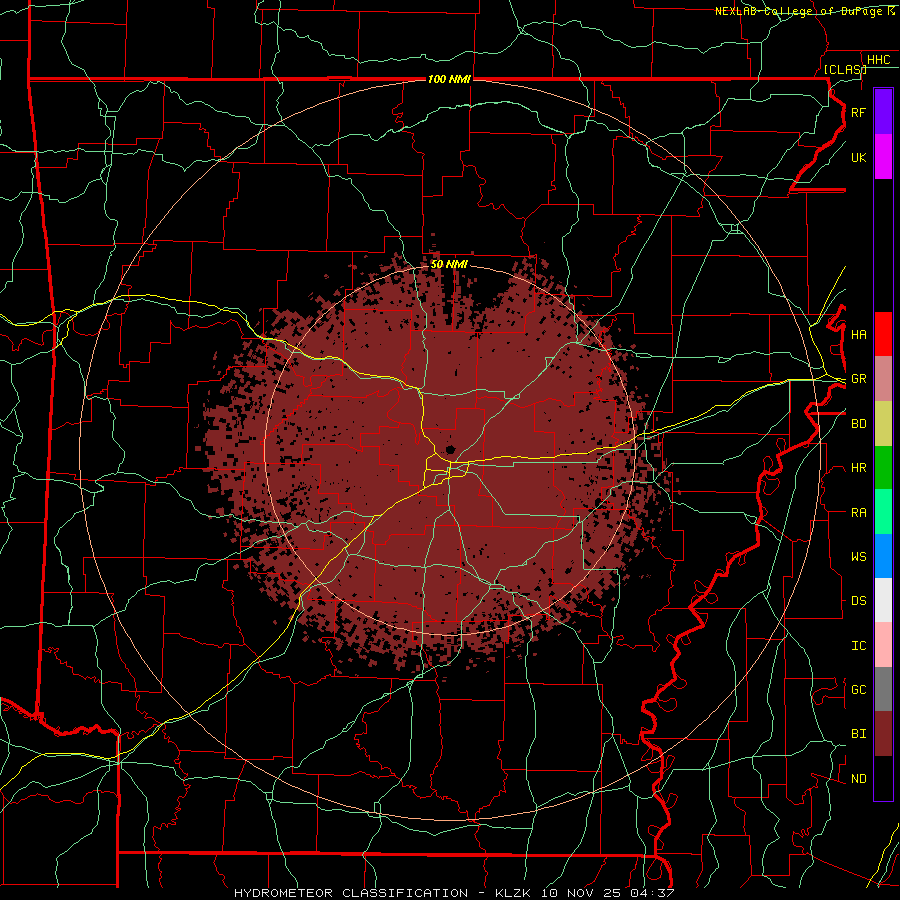Click the 'DS' legend label text
Image resolution: width=900 pixels, height=900 pixels.
point(858,601)
